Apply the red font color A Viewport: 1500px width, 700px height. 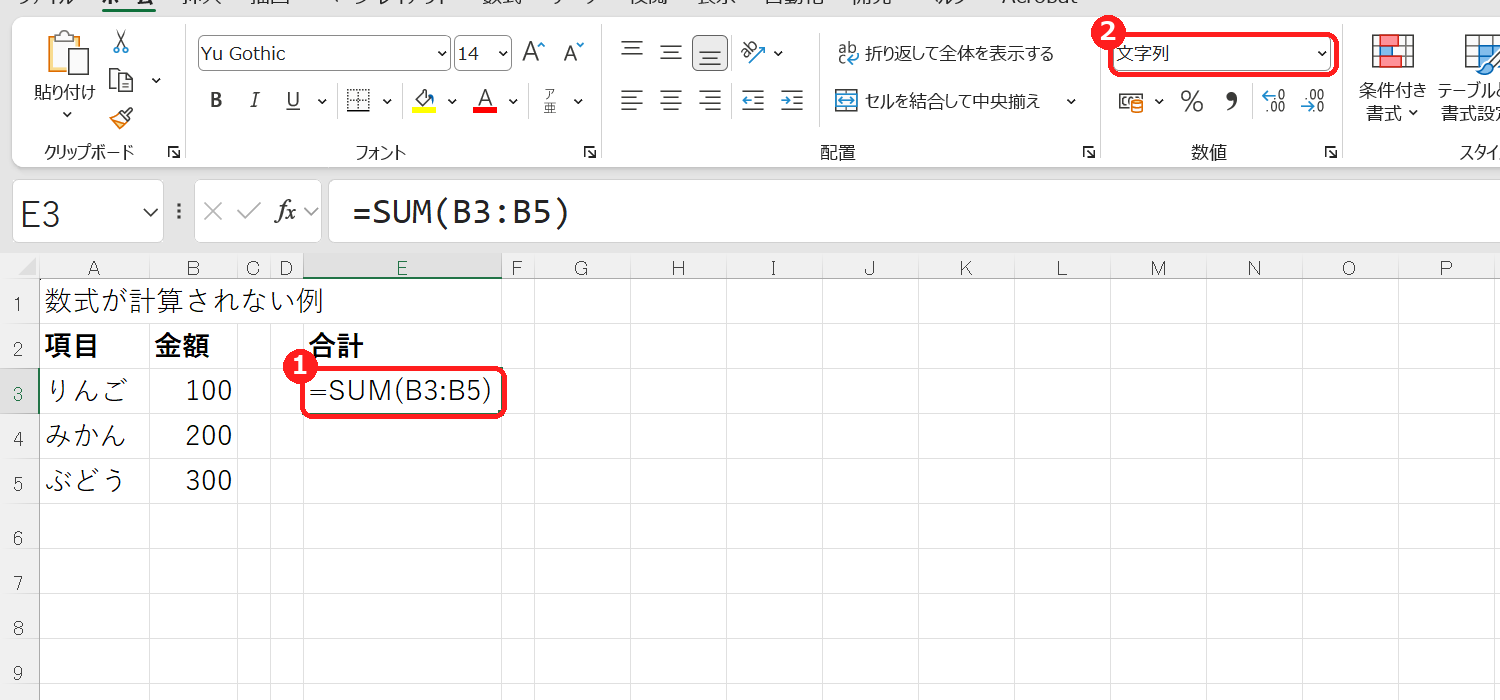[x=485, y=100]
